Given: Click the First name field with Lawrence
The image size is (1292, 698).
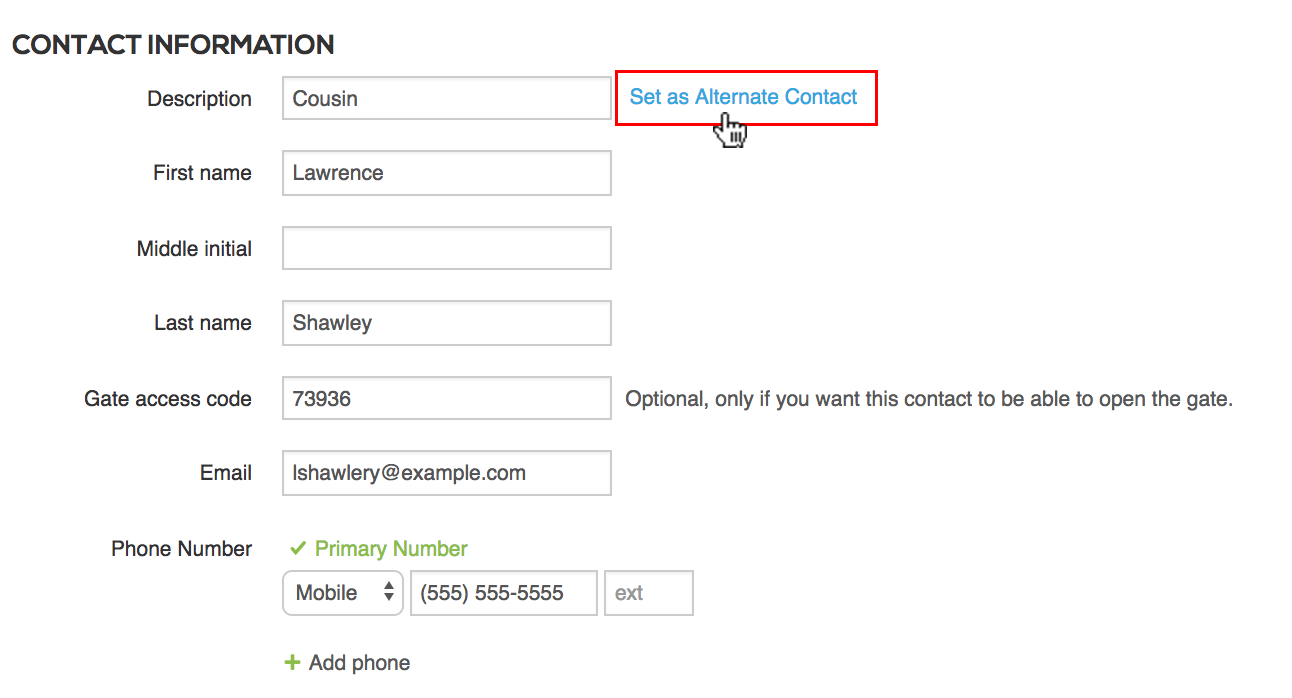Looking at the screenshot, I should tap(446, 173).
